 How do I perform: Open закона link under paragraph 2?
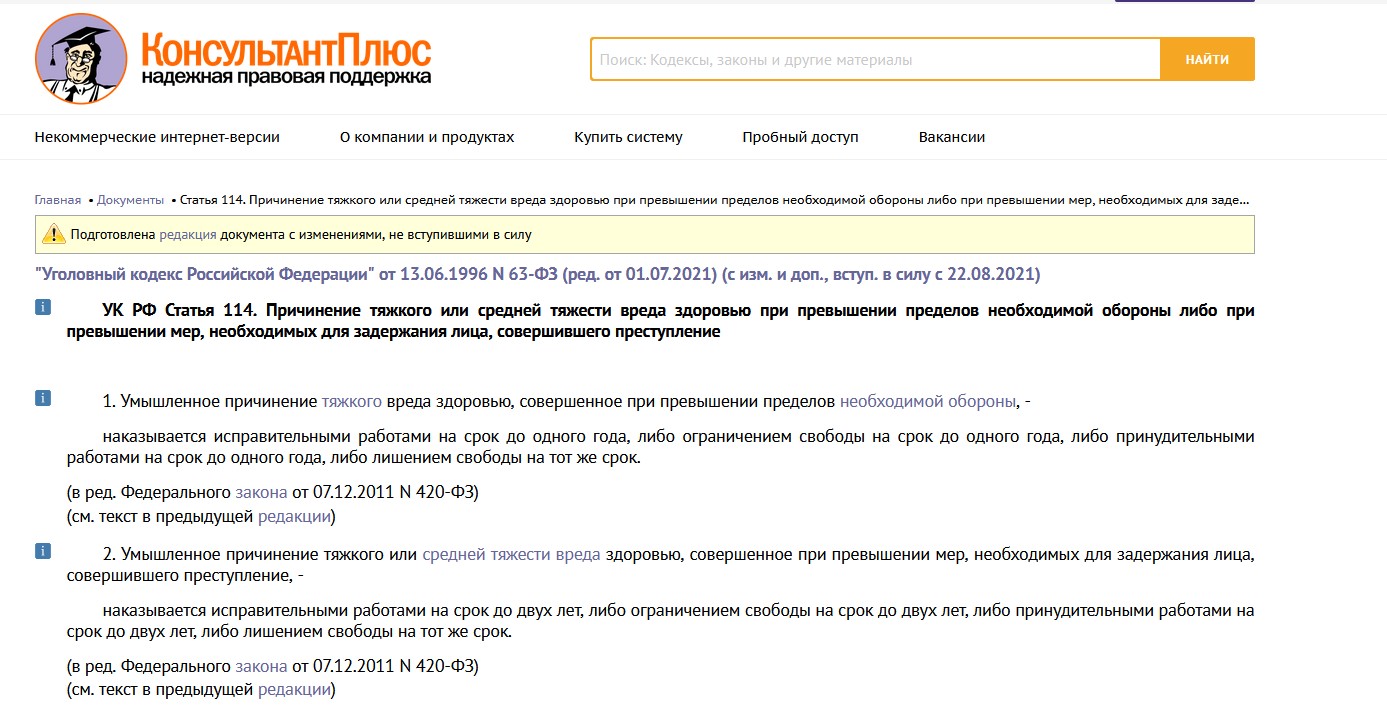261,665
